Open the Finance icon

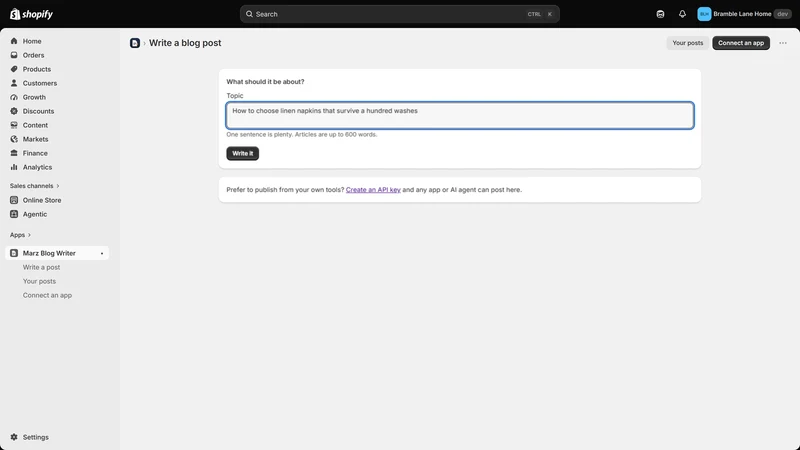[14, 153]
